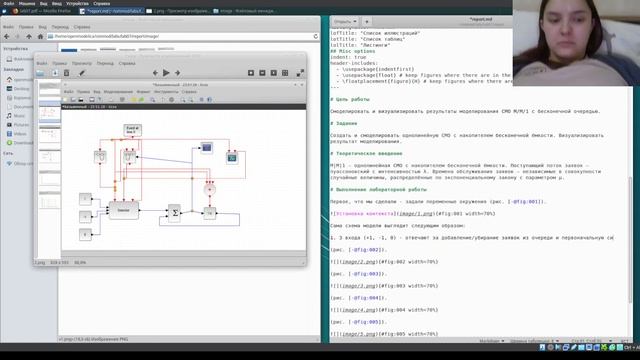
Task: Open VirtualBox Устройства menu
Action: click(77, 3)
